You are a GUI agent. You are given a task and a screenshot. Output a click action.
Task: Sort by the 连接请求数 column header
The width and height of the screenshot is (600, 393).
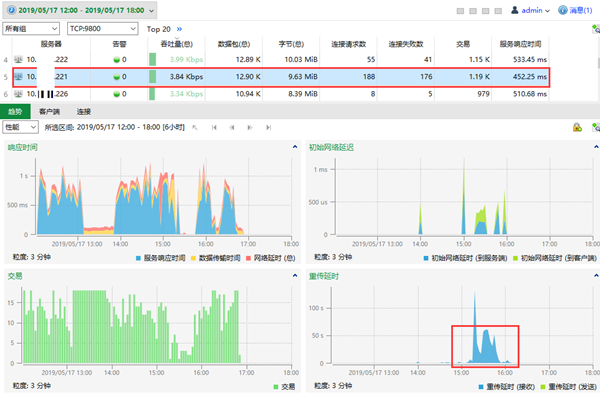click(349, 44)
